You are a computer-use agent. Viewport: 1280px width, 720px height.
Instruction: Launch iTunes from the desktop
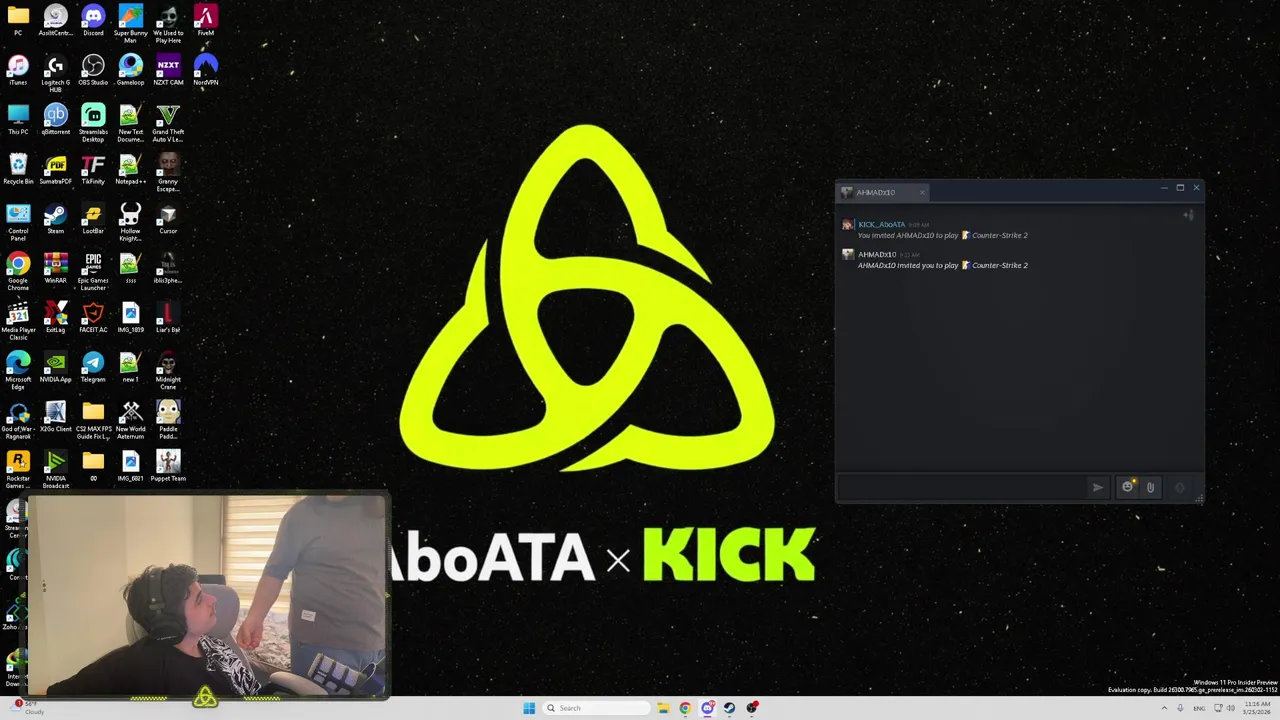(18, 70)
